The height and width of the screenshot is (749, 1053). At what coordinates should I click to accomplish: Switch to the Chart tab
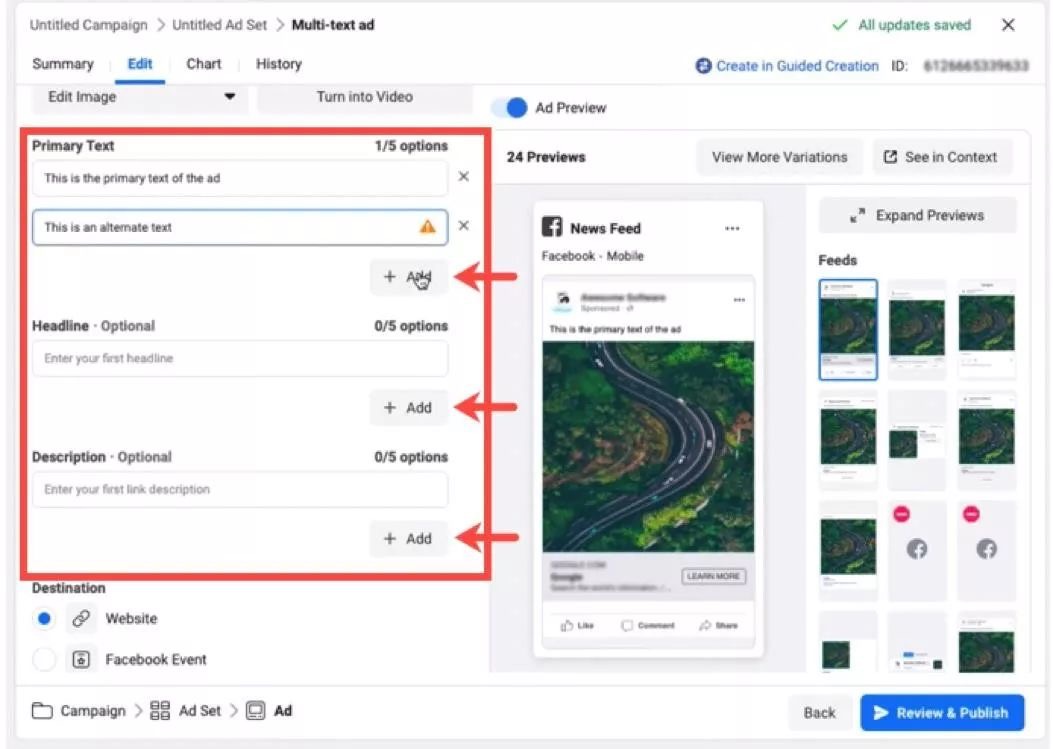coord(203,64)
